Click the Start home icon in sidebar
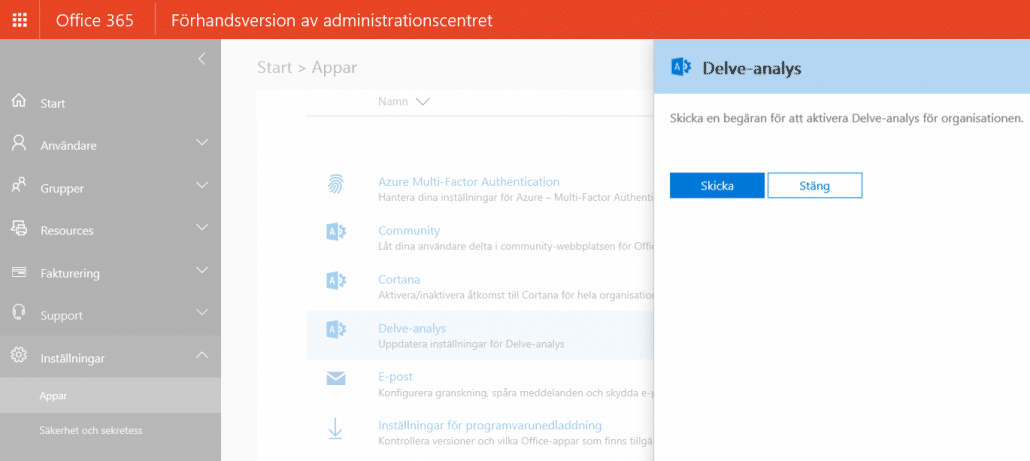 (19, 102)
